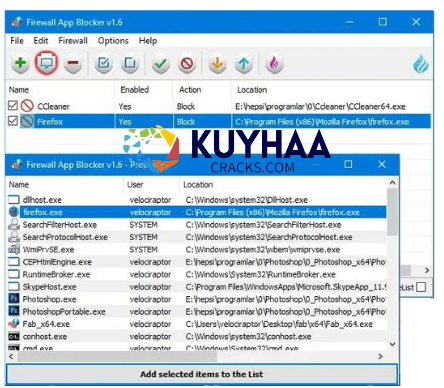This screenshot has height=388, width=444.
Task: Click the Uncheck All toolbar icon
Action: [x=130, y=63]
